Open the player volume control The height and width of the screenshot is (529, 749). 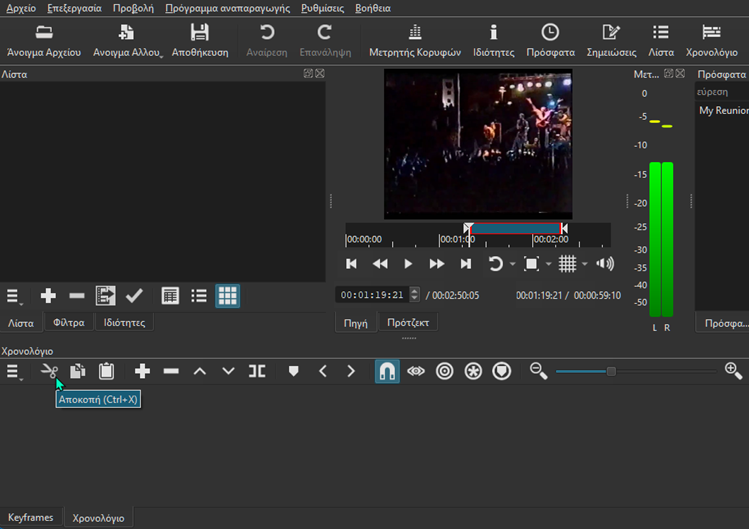point(605,264)
